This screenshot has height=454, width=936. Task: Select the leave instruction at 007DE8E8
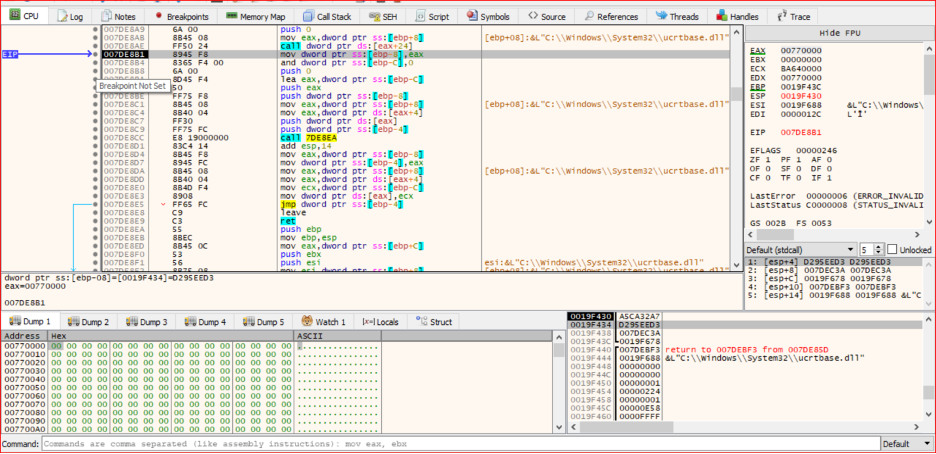[293, 213]
